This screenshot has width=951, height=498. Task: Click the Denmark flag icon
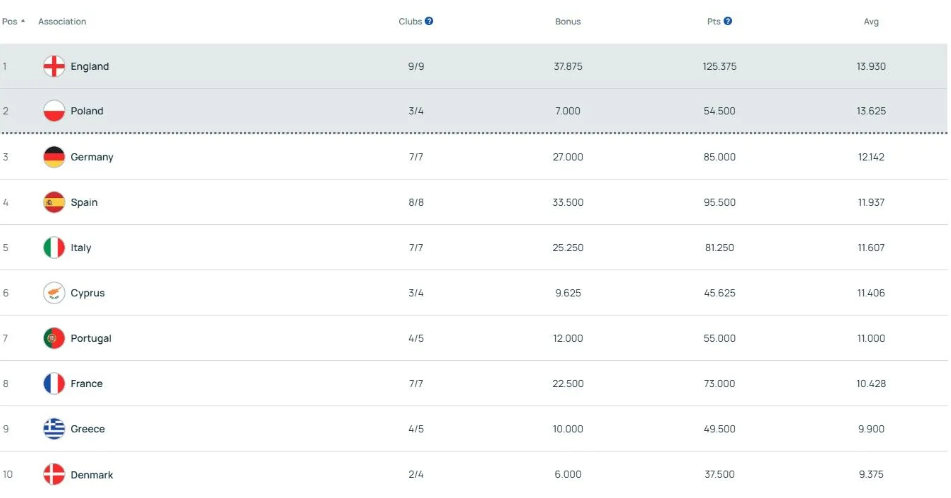(54, 474)
